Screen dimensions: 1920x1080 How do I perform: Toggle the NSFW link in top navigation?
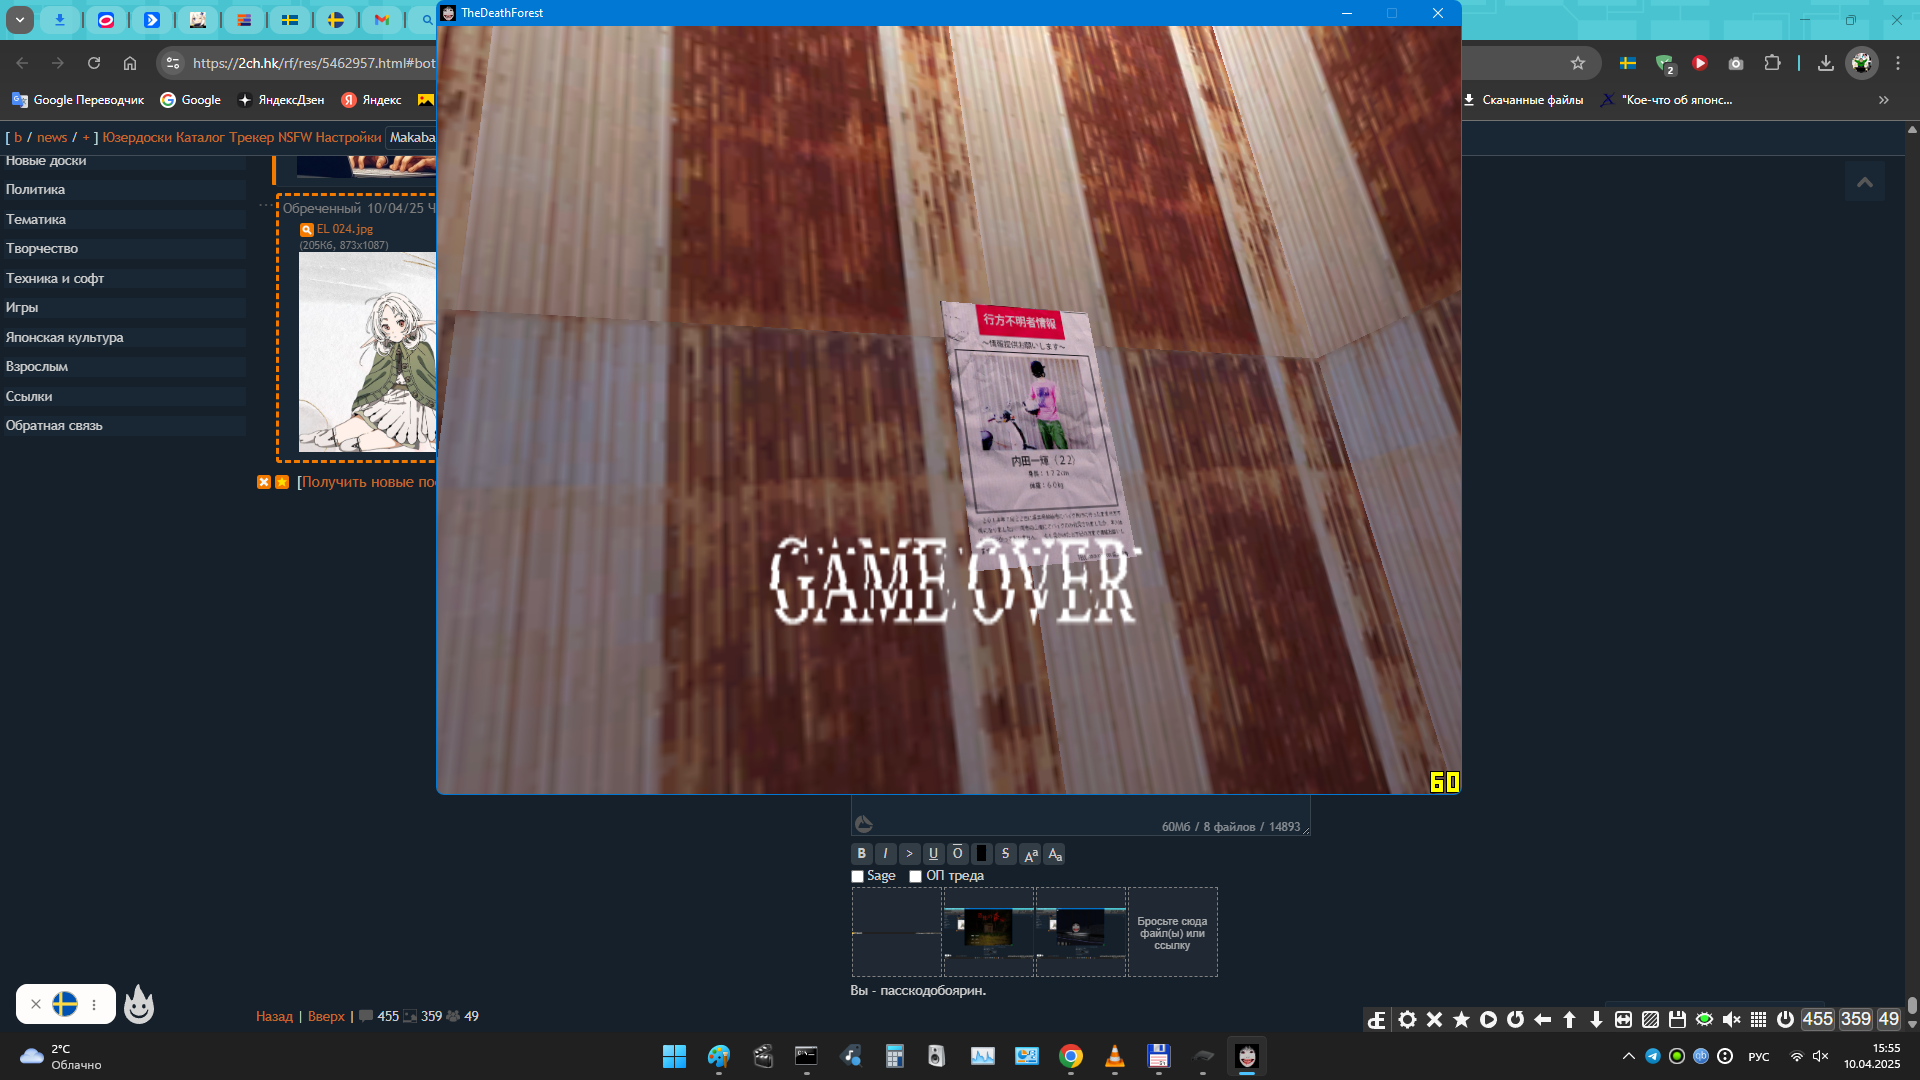click(x=295, y=137)
